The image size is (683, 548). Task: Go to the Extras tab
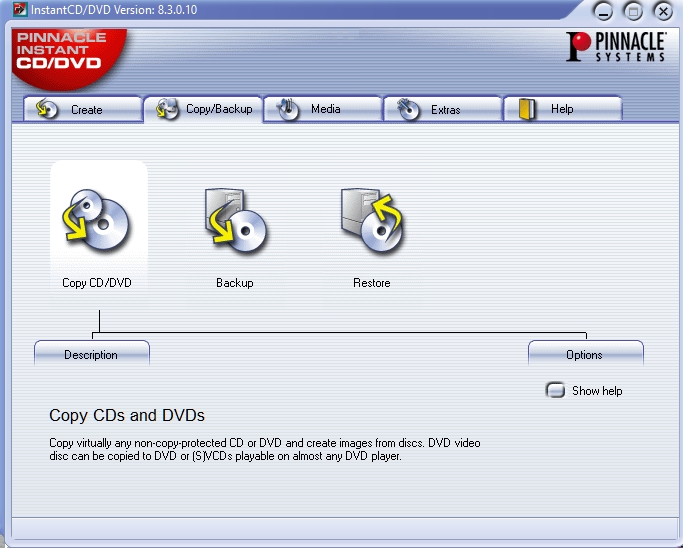click(x=443, y=109)
